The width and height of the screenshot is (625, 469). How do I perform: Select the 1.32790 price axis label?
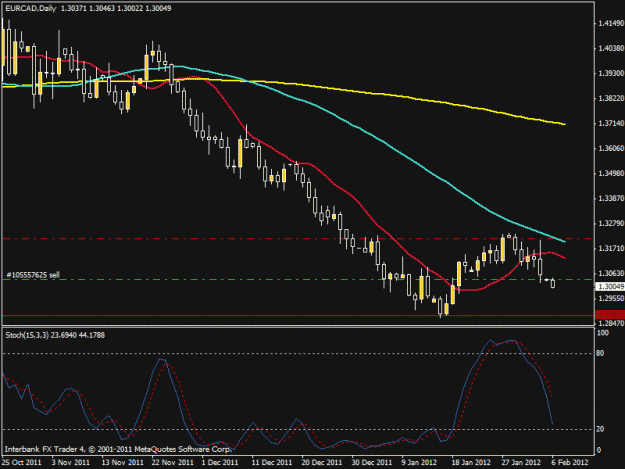click(x=611, y=223)
